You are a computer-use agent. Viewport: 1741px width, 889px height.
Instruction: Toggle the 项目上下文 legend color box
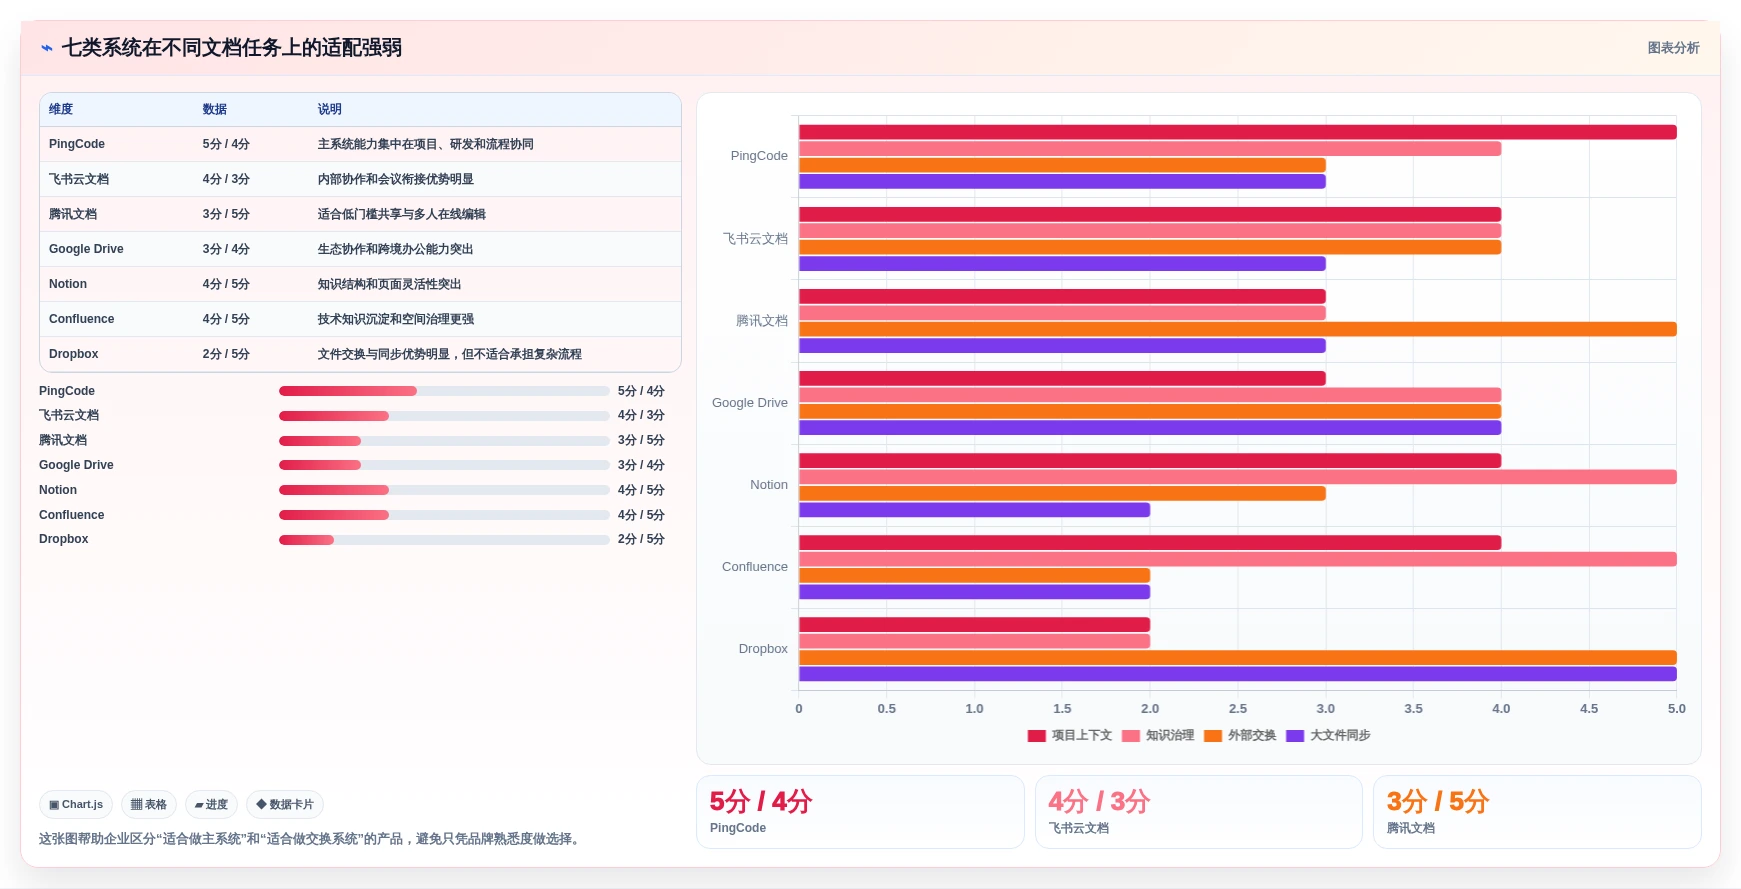pyautogui.click(x=1036, y=736)
